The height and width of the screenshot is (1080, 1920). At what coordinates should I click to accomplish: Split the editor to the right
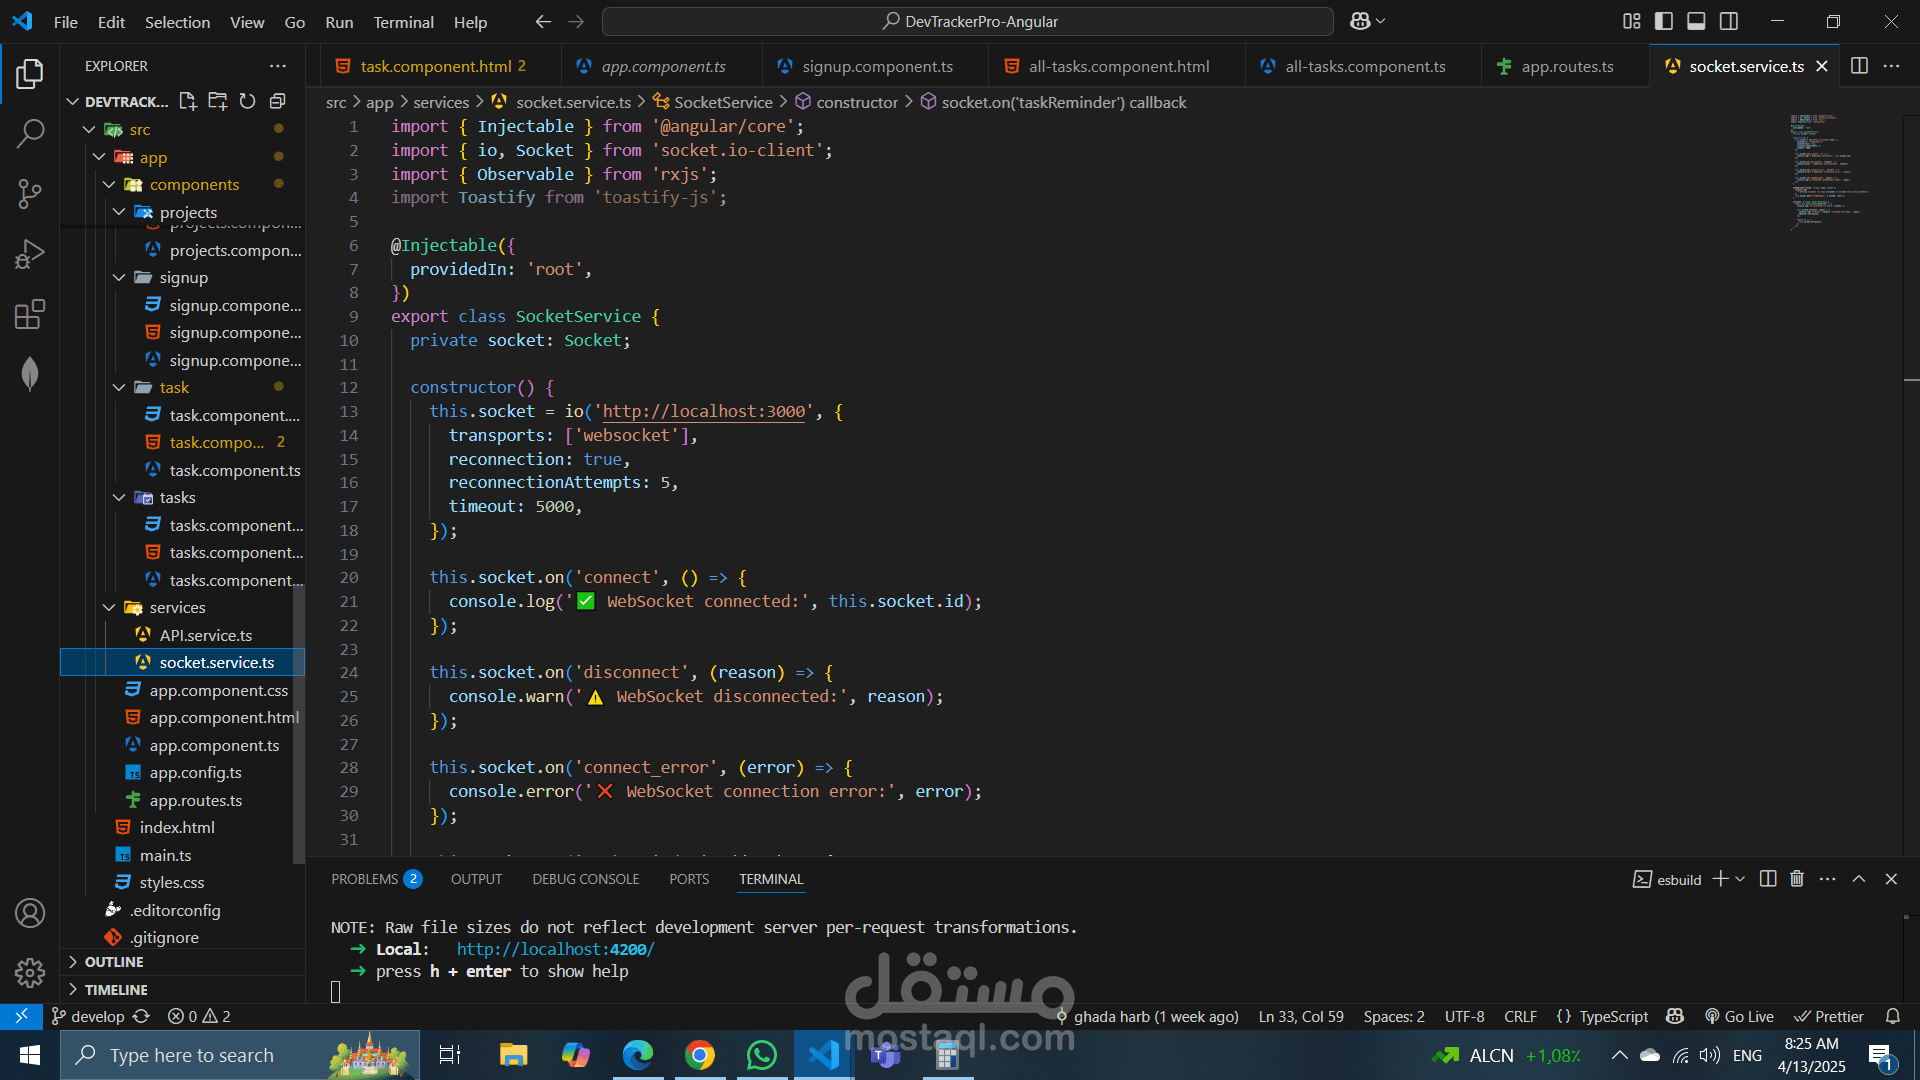tap(1859, 66)
